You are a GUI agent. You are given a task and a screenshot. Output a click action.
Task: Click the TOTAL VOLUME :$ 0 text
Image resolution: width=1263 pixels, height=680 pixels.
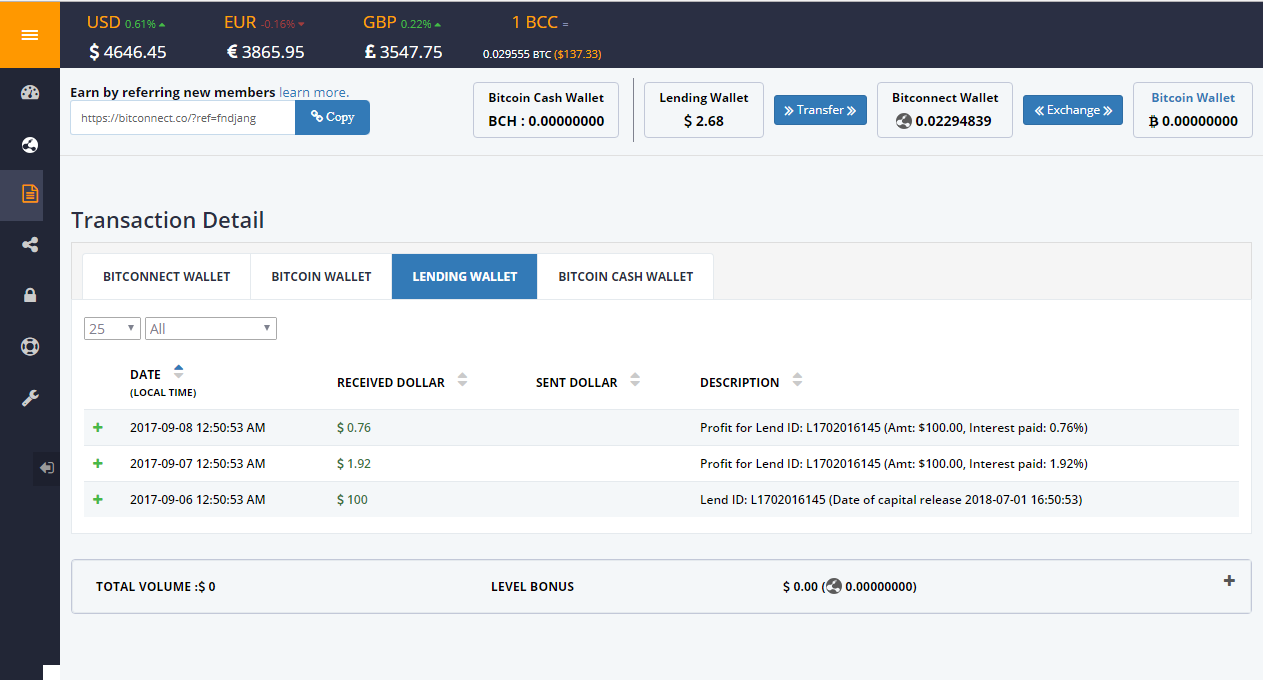156,587
